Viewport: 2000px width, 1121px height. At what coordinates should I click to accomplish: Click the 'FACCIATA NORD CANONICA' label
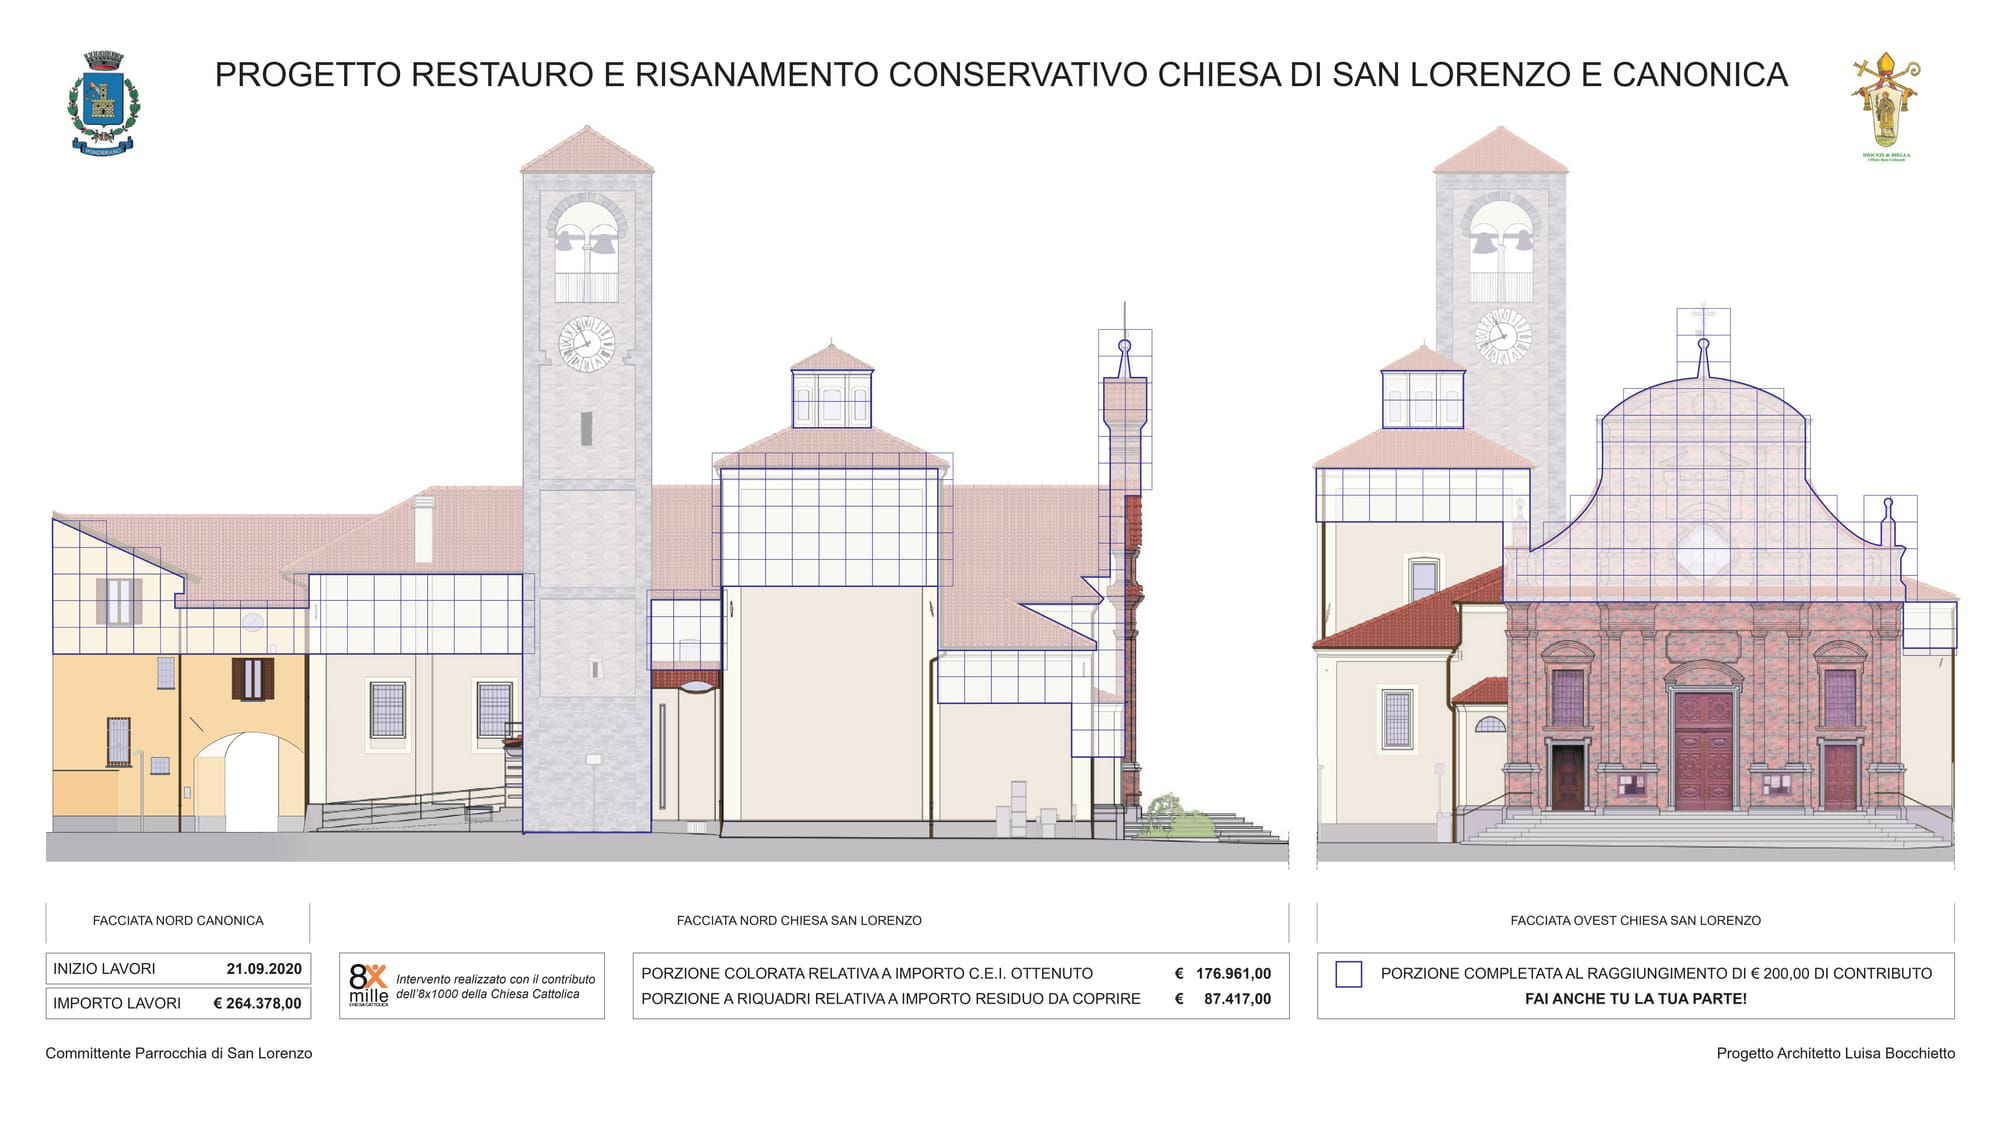[x=178, y=920]
